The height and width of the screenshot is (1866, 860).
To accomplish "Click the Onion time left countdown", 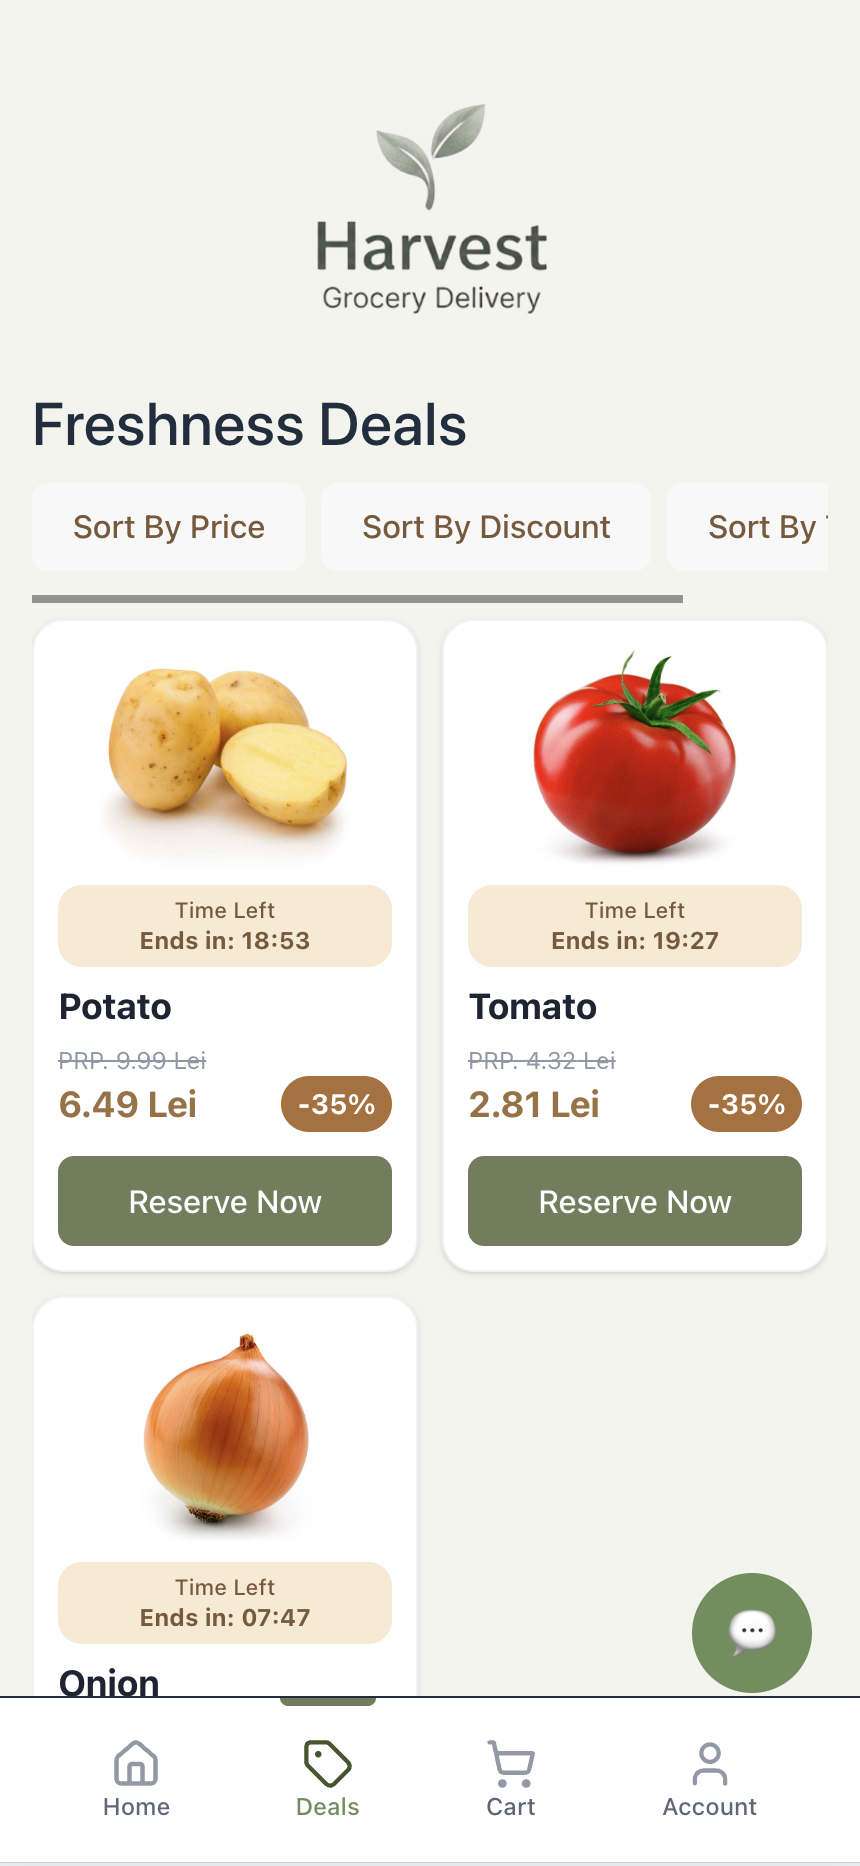I will pyautogui.click(x=225, y=1603).
